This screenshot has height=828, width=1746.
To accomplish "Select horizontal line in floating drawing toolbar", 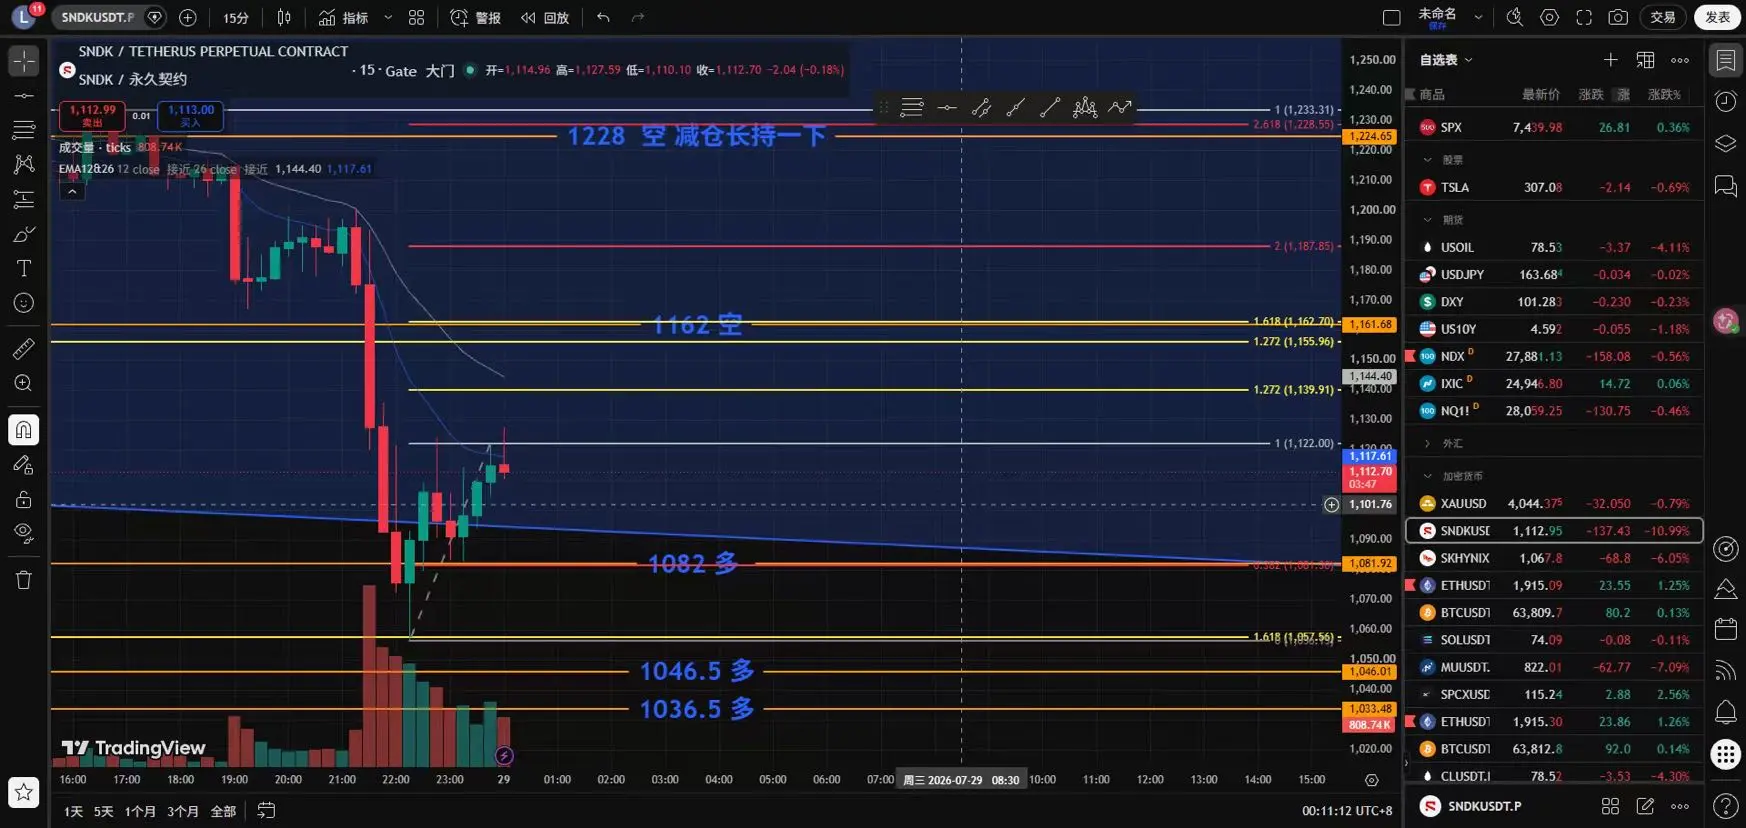I will [x=947, y=107].
